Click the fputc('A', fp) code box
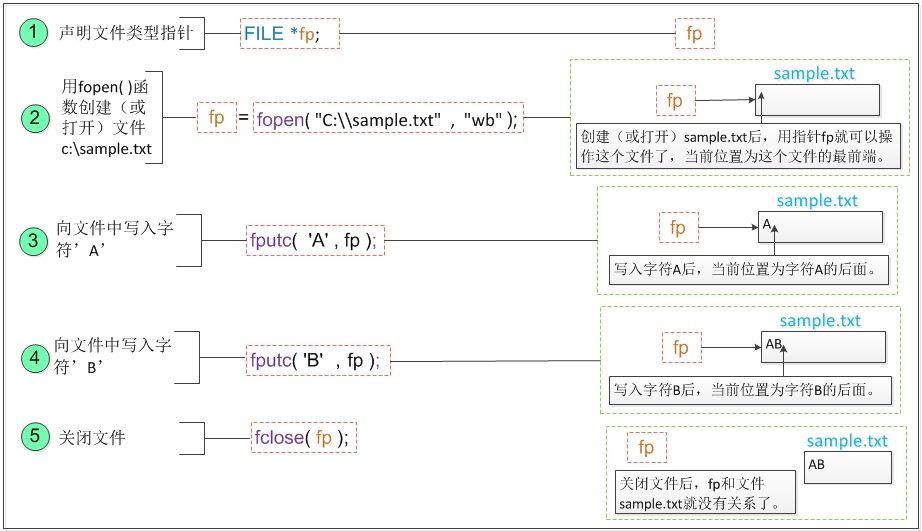922x531 pixels. (315, 240)
